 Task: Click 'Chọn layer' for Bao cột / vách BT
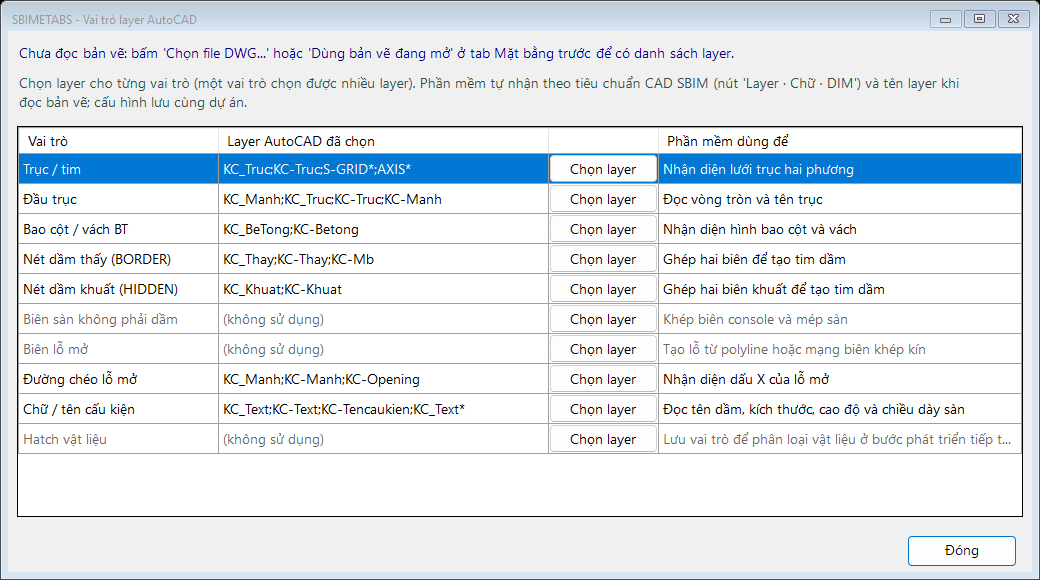coord(603,229)
